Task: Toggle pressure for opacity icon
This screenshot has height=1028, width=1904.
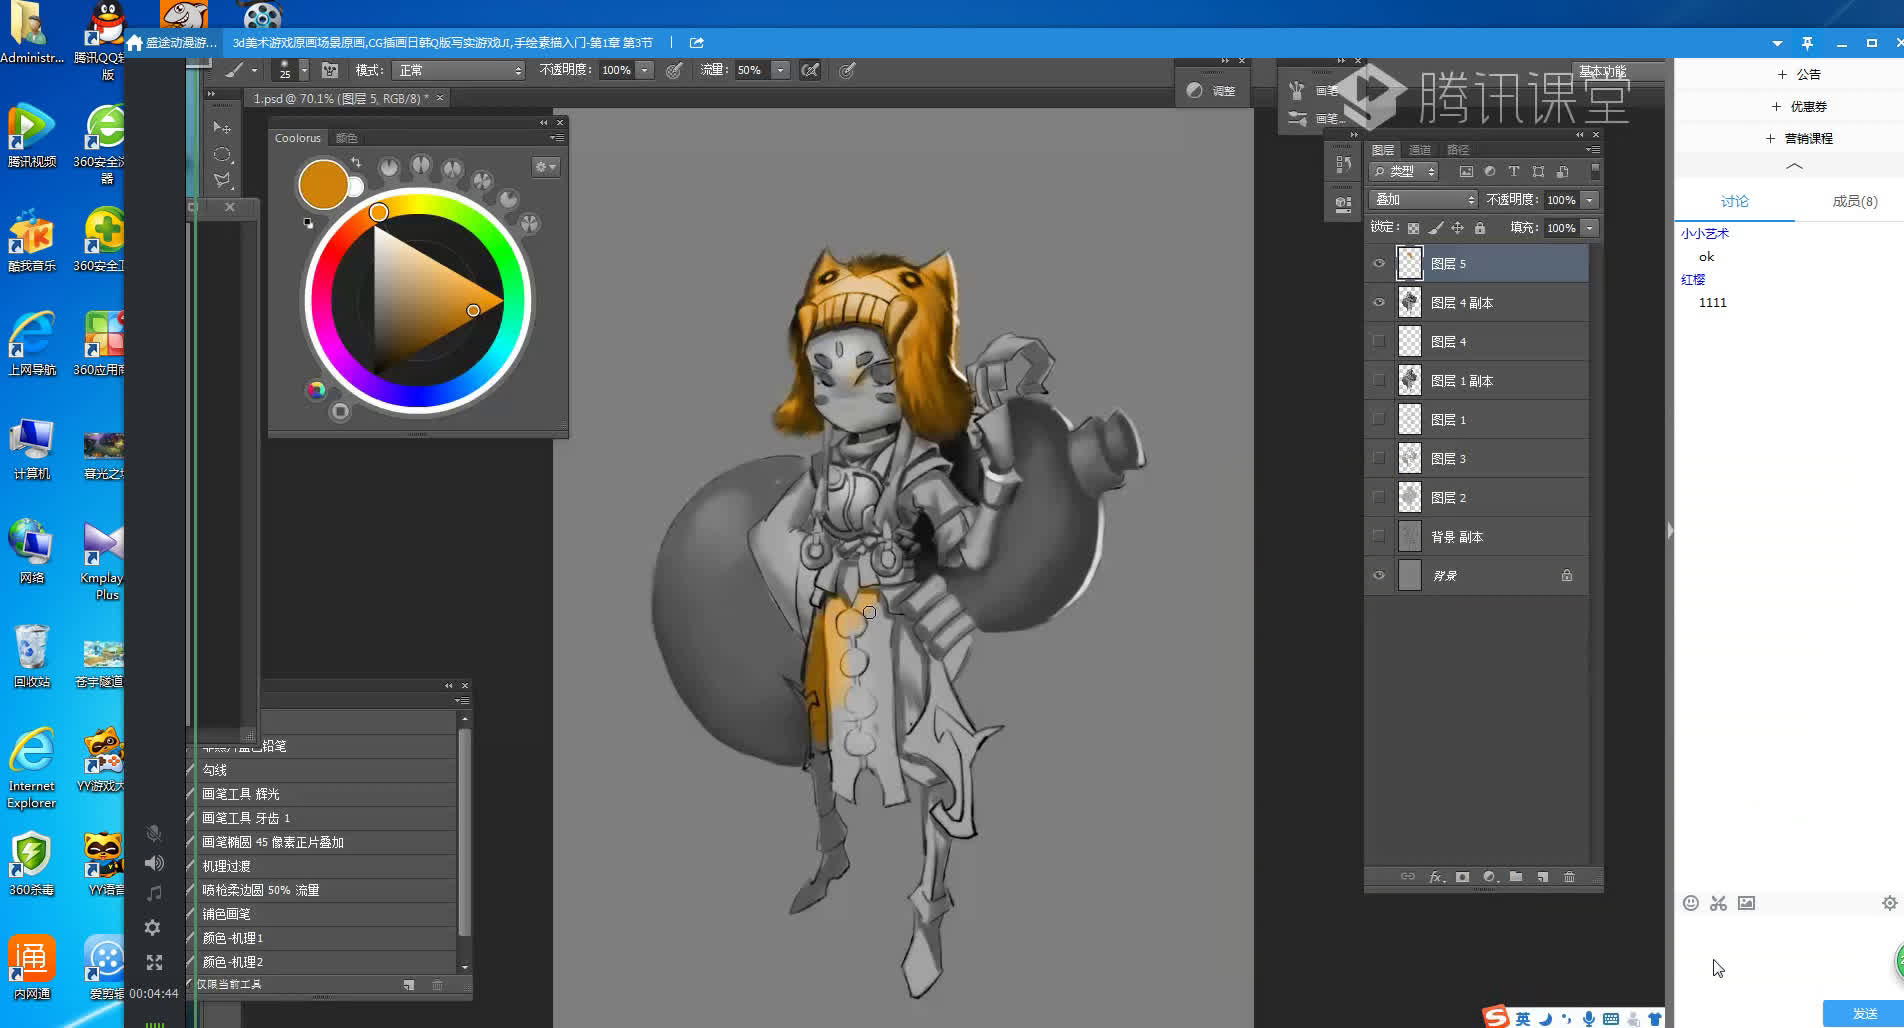Action: tap(674, 70)
